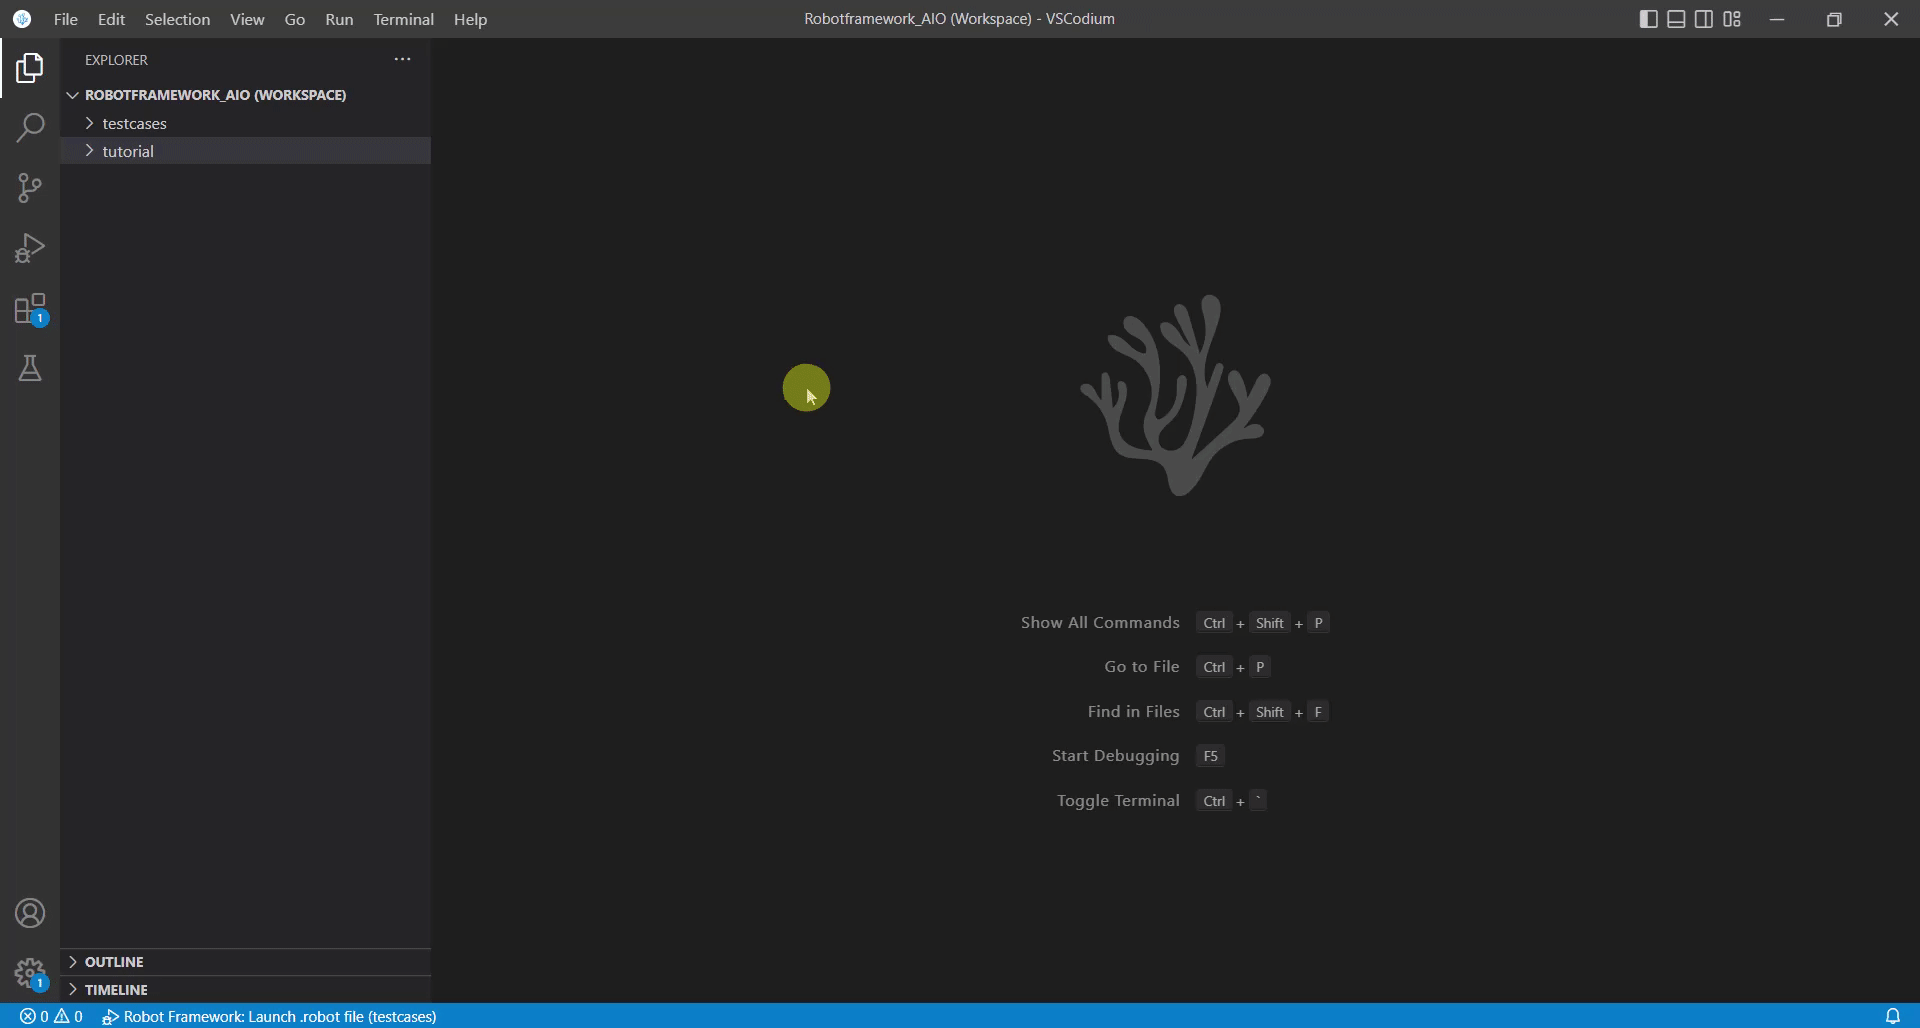This screenshot has height=1028, width=1920.
Task: Open the Extensions view icon
Action: coord(30,308)
